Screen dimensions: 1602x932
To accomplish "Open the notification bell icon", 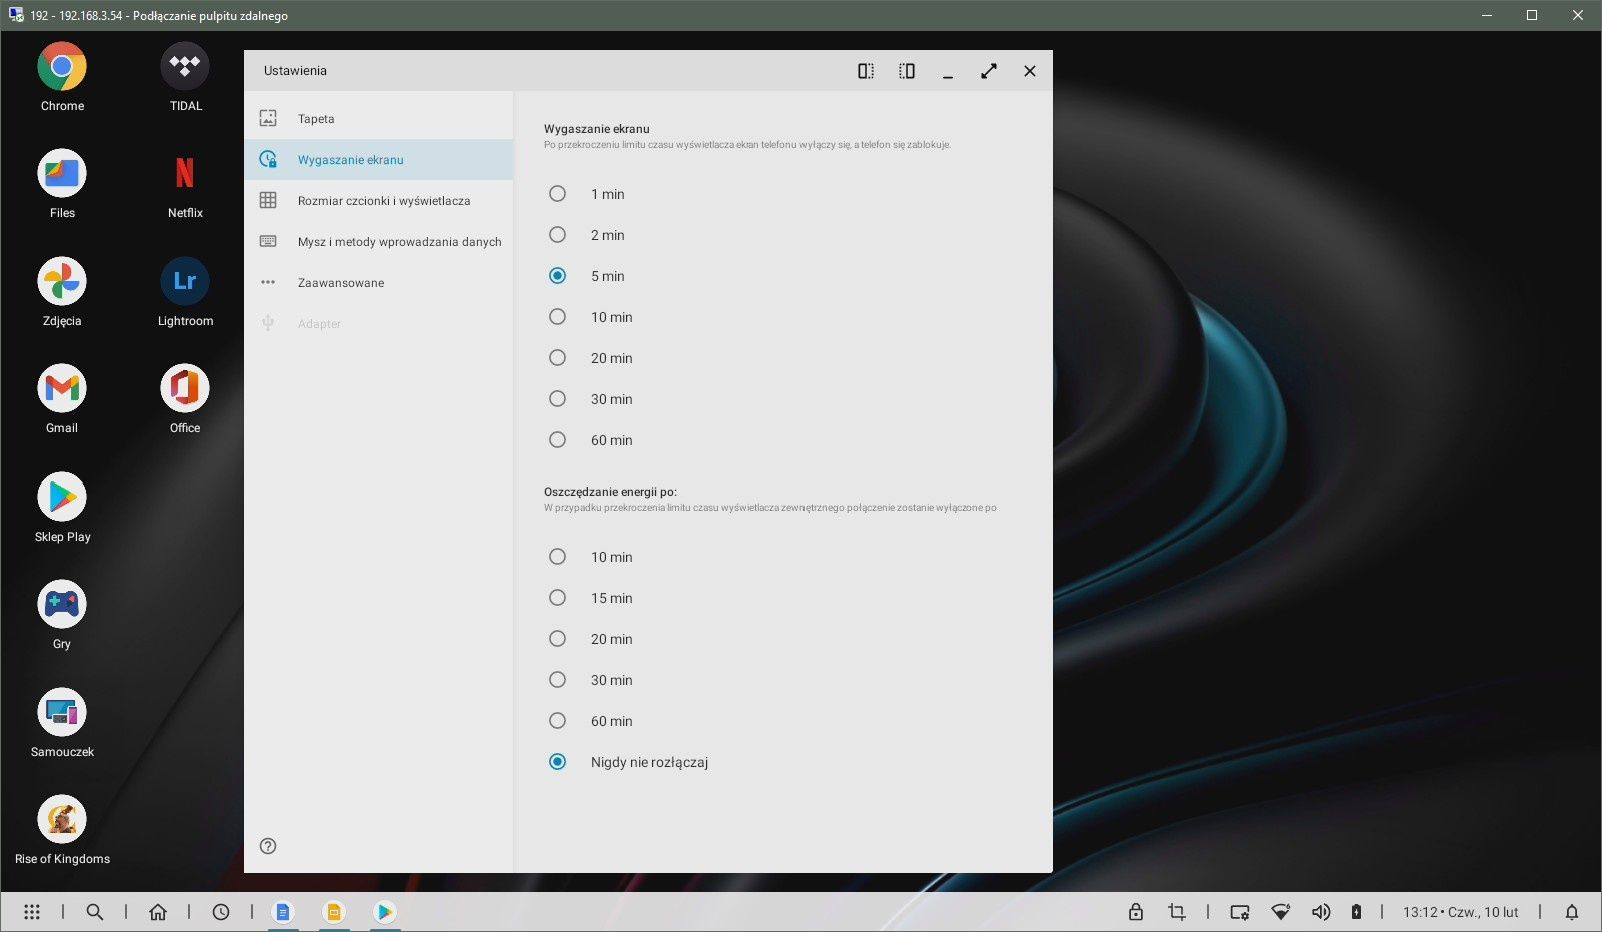I will (x=1572, y=912).
